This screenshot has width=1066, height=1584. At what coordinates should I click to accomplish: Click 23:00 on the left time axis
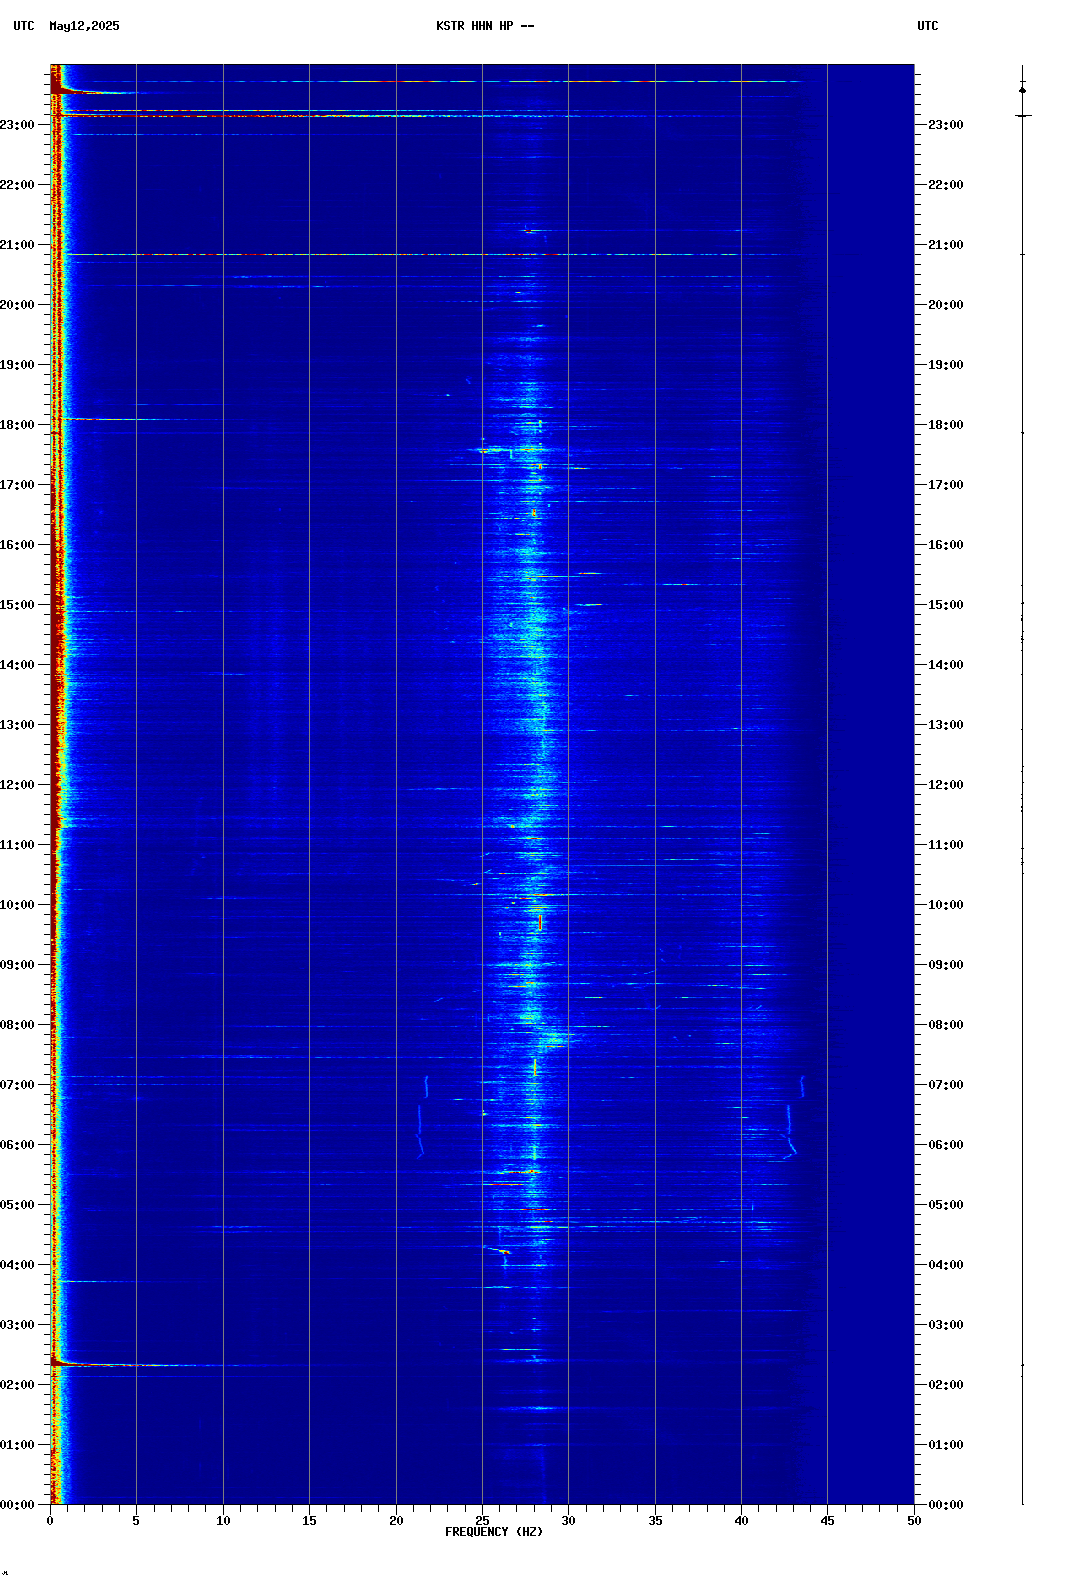[x=18, y=125]
